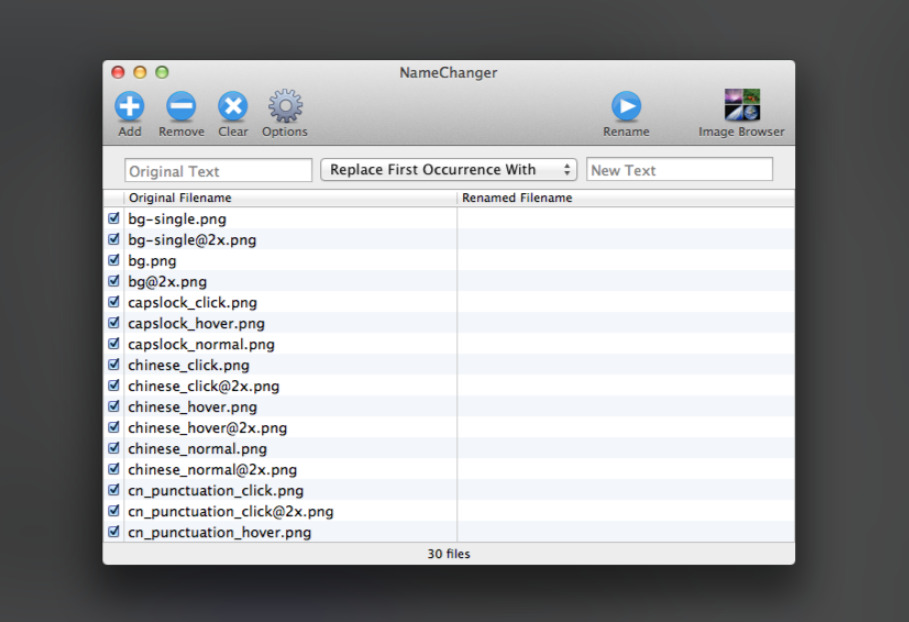Open the Replace First Occurrence With dropdown
This screenshot has height=622, width=909.
click(x=449, y=170)
